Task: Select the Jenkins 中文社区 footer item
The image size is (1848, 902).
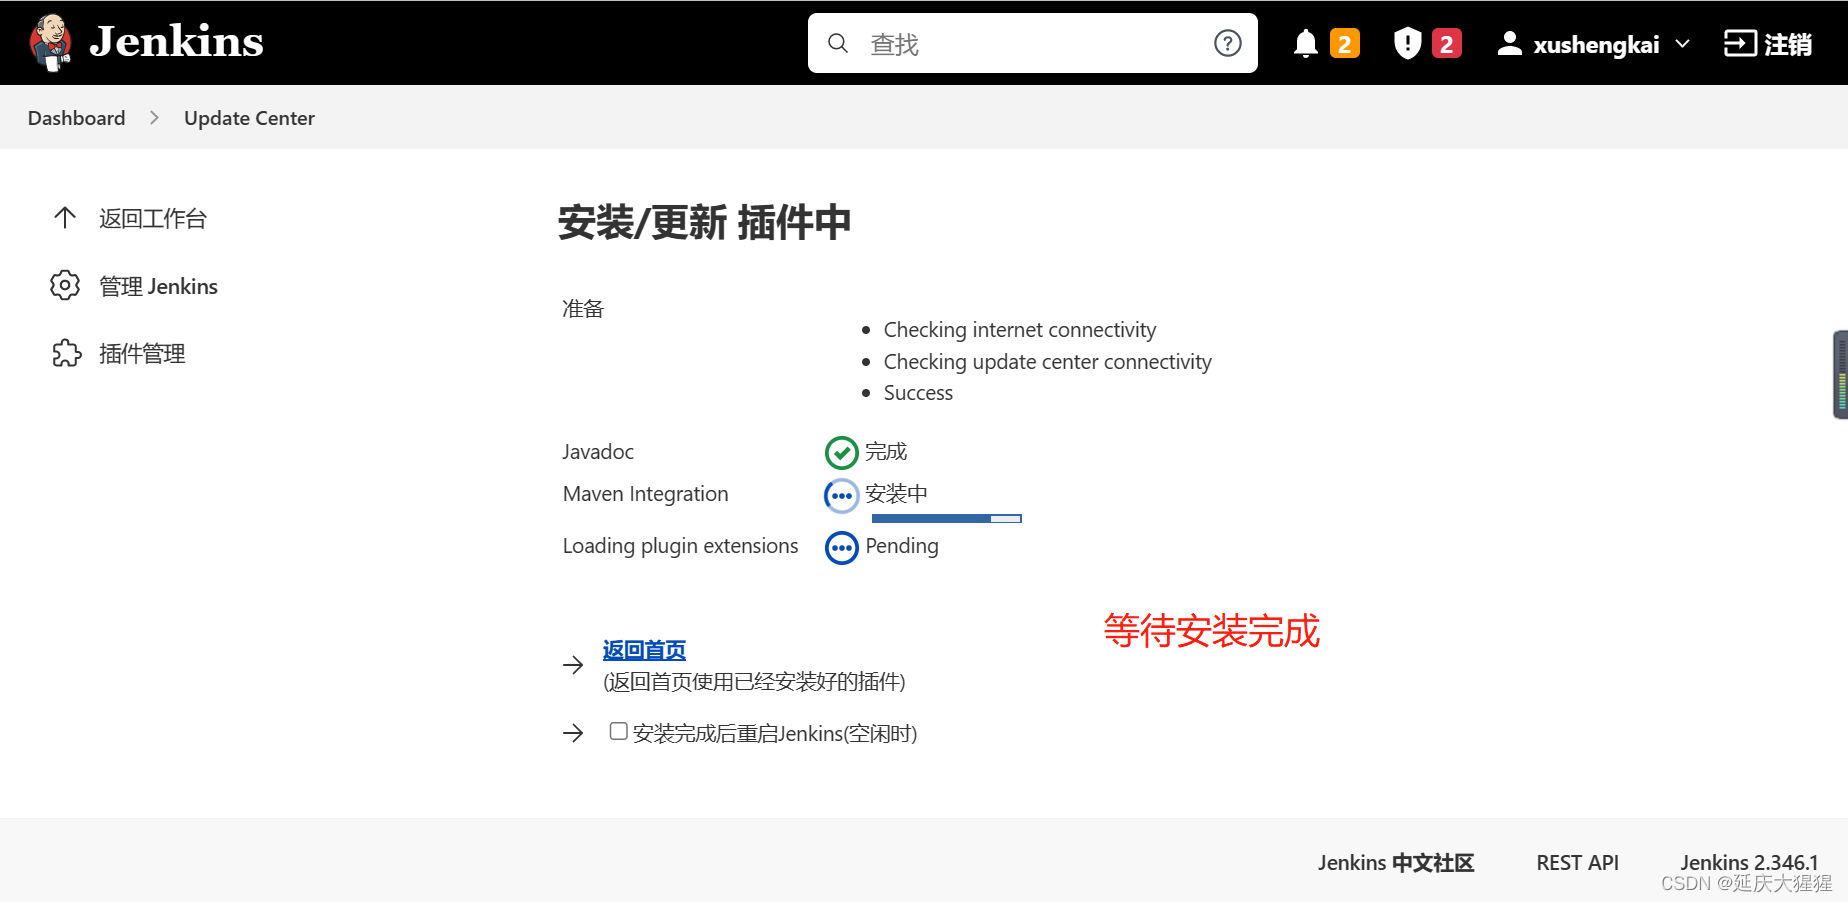Action: pos(1395,862)
